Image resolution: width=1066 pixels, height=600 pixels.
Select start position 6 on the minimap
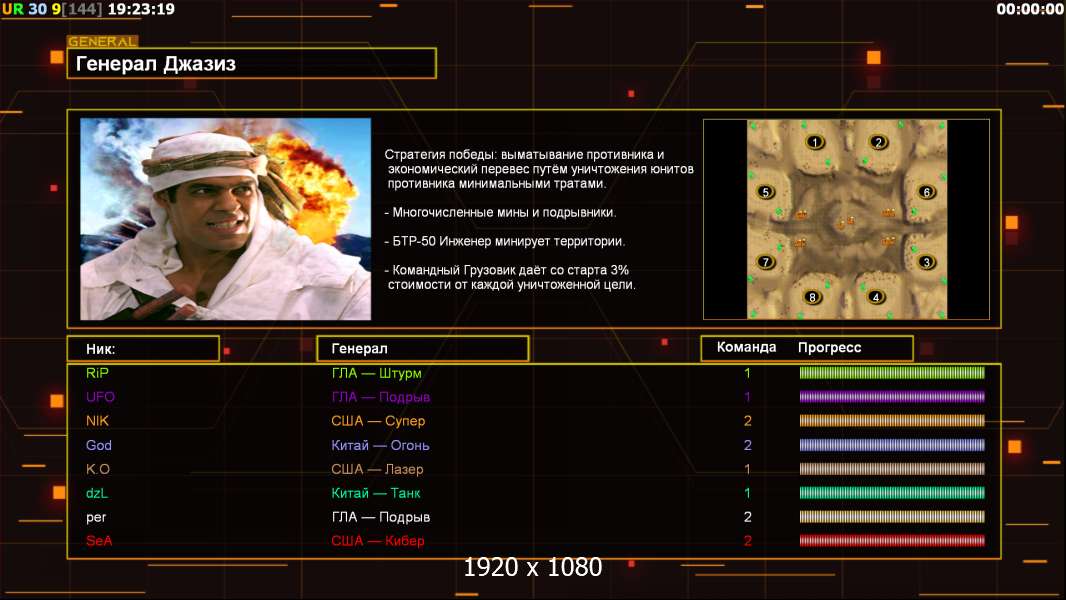click(x=926, y=192)
